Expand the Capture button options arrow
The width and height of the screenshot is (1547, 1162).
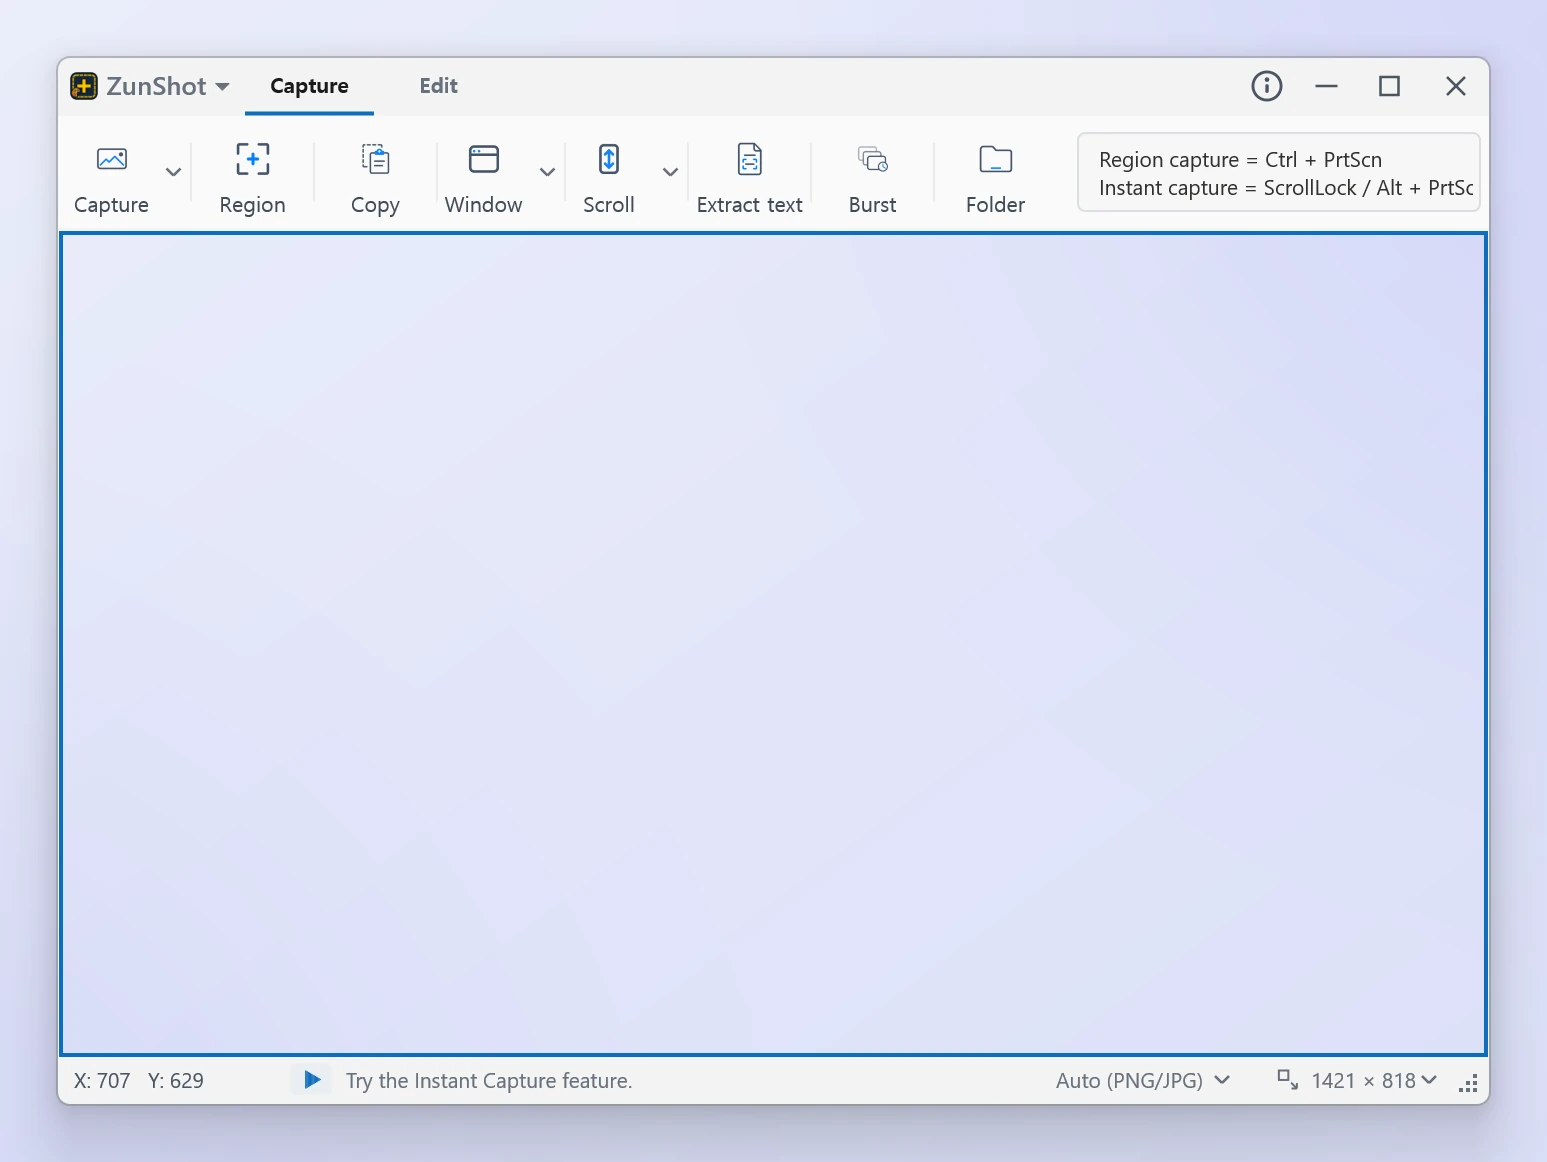pos(173,172)
